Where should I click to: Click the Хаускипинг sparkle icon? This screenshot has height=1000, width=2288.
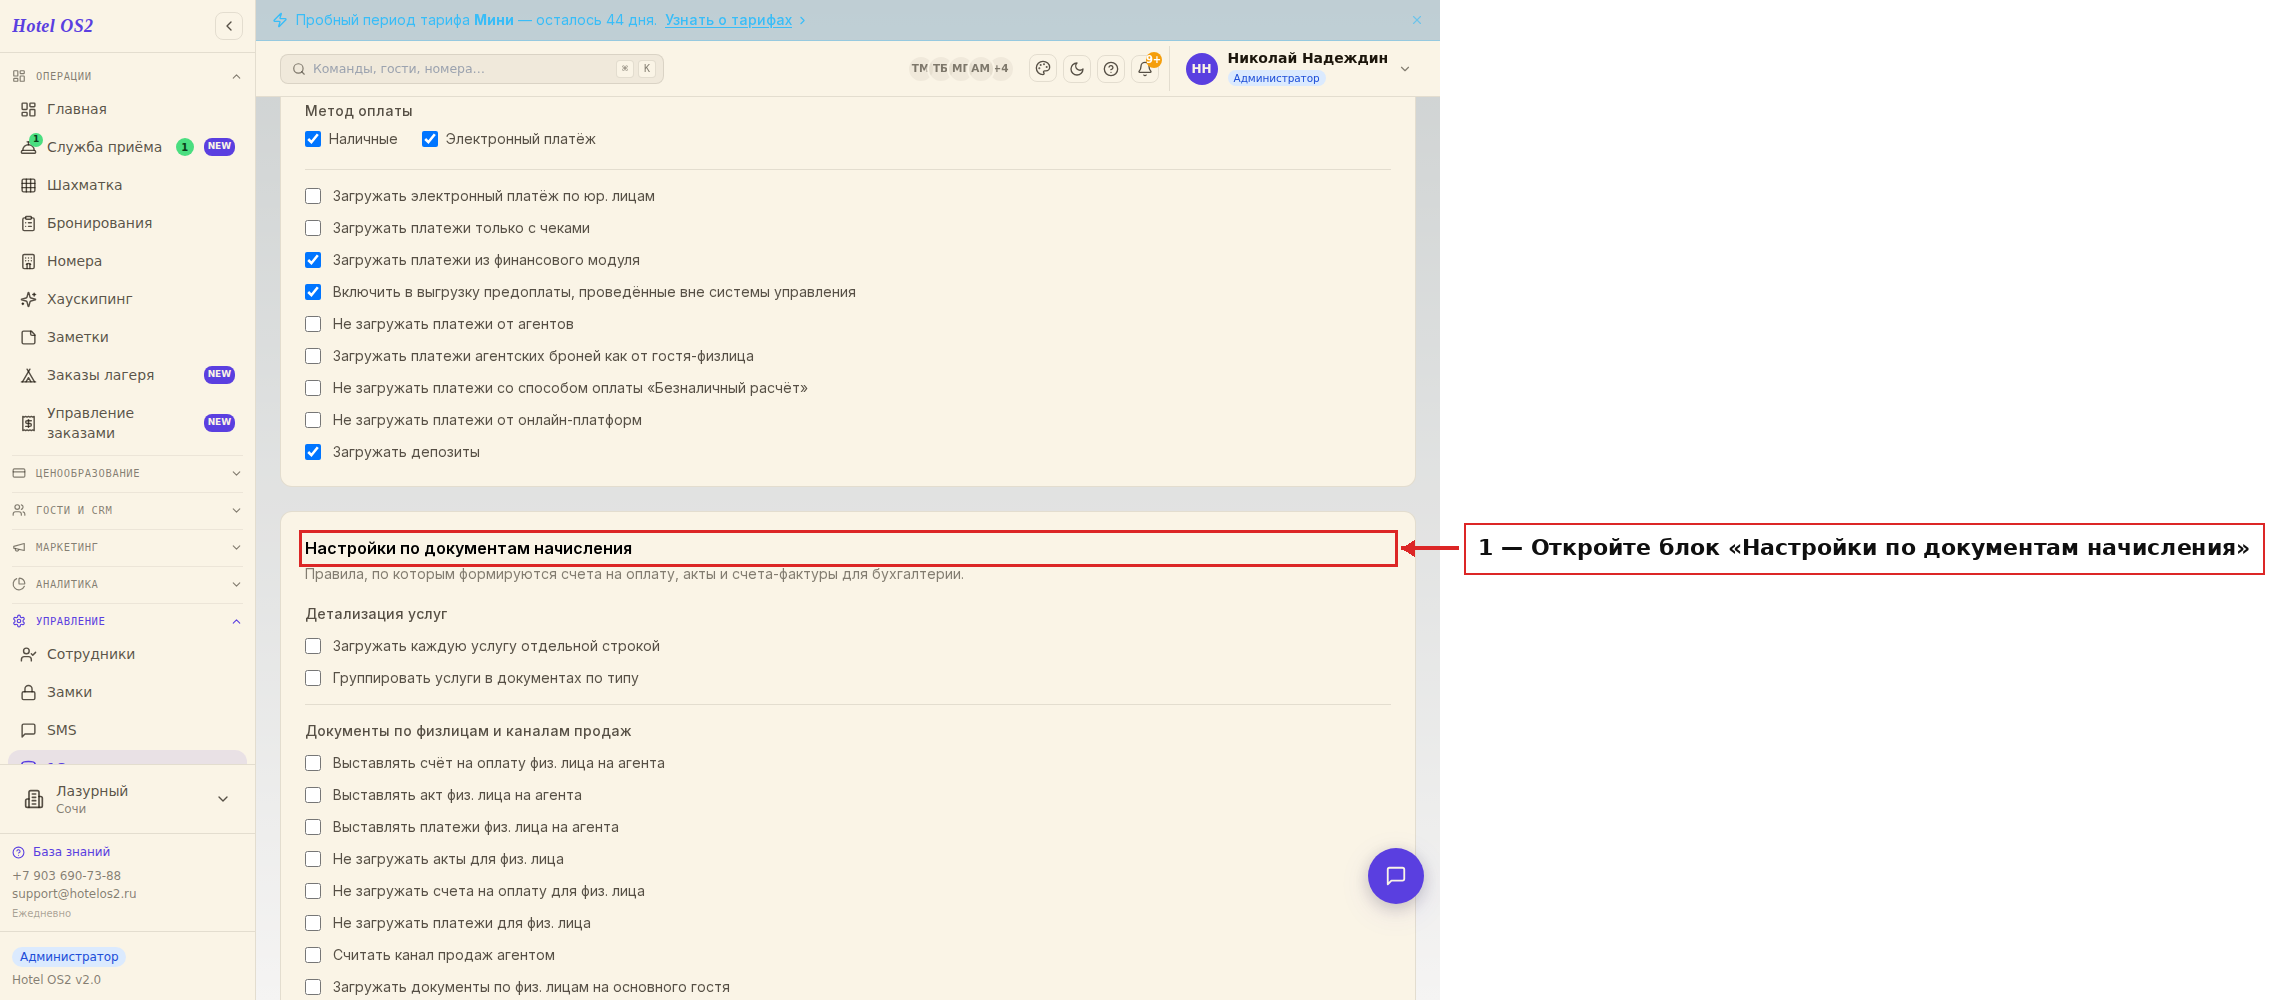tap(29, 299)
